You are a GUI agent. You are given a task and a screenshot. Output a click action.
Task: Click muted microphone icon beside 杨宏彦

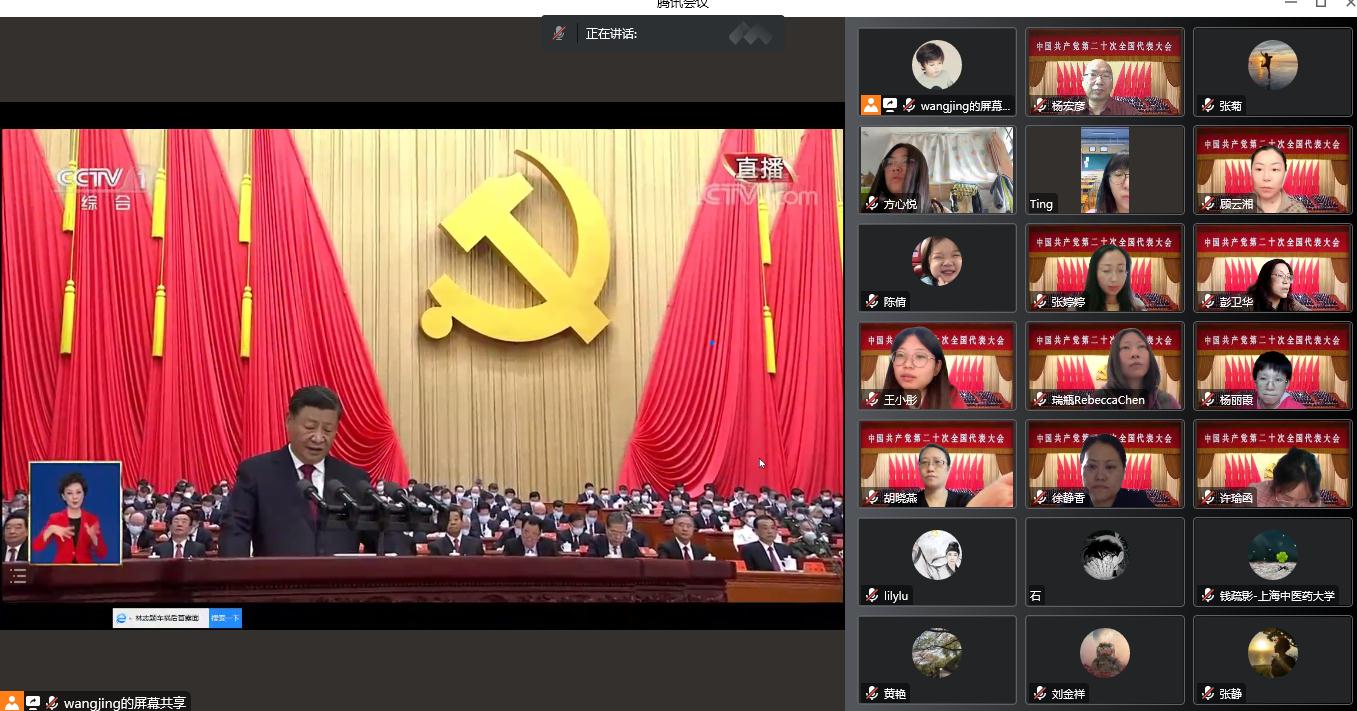coord(1040,106)
